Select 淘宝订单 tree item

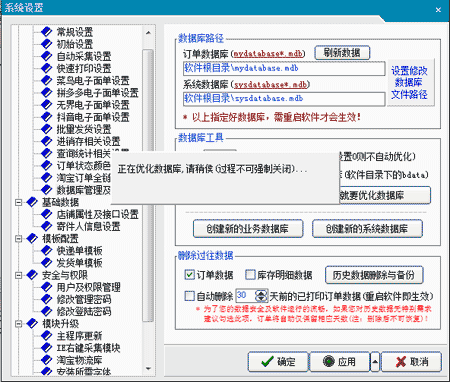[x=83, y=178]
